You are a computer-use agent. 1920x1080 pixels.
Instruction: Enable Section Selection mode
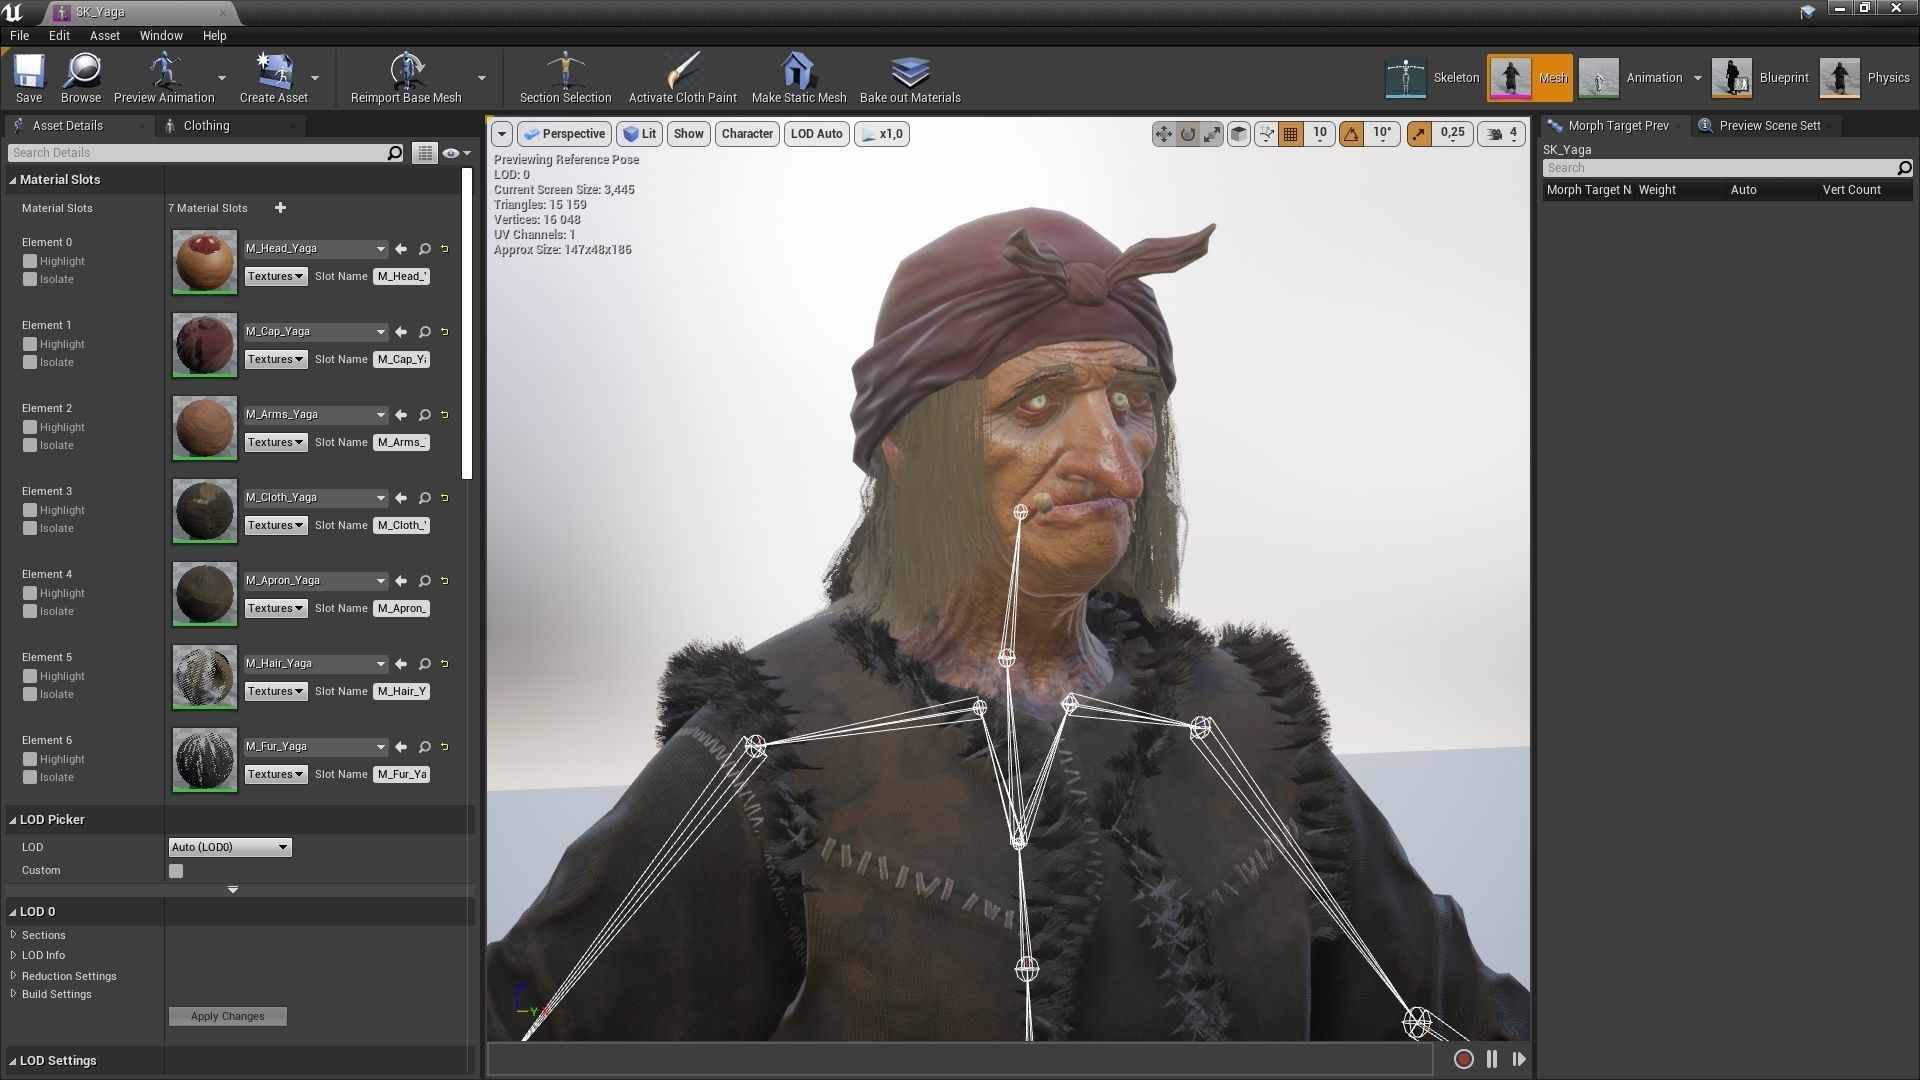565,78
